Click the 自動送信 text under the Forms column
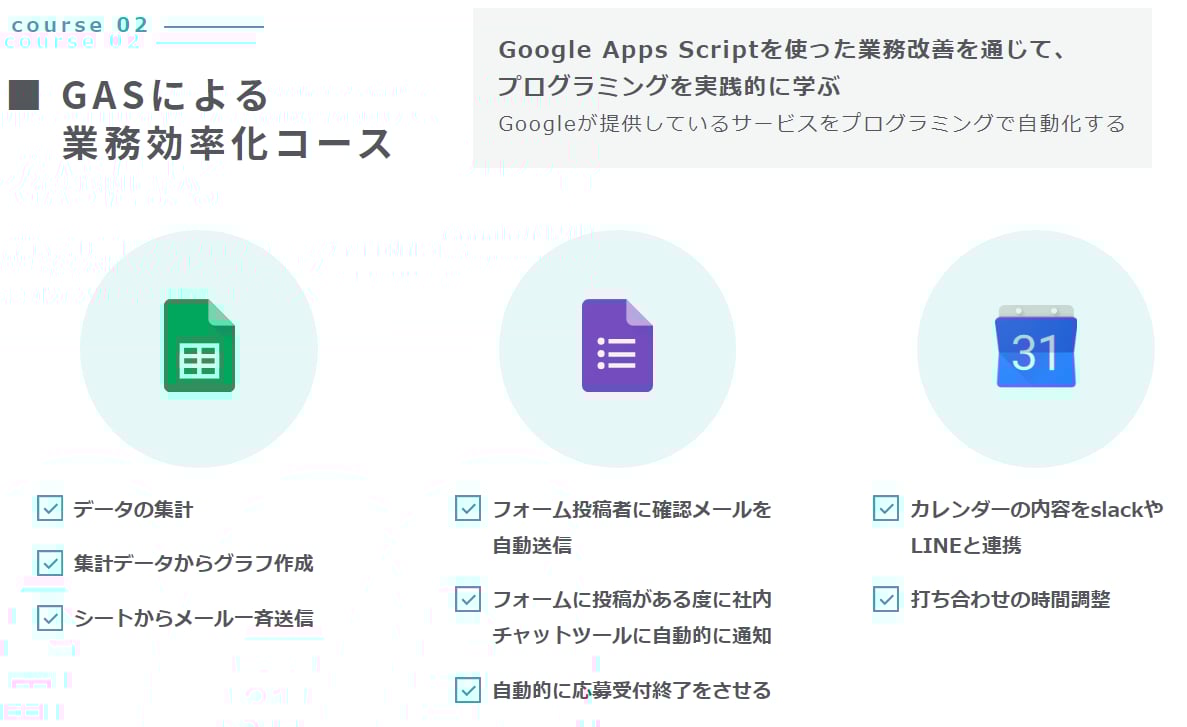The height and width of the screenshot is (727, 1187). click(532, 546)
